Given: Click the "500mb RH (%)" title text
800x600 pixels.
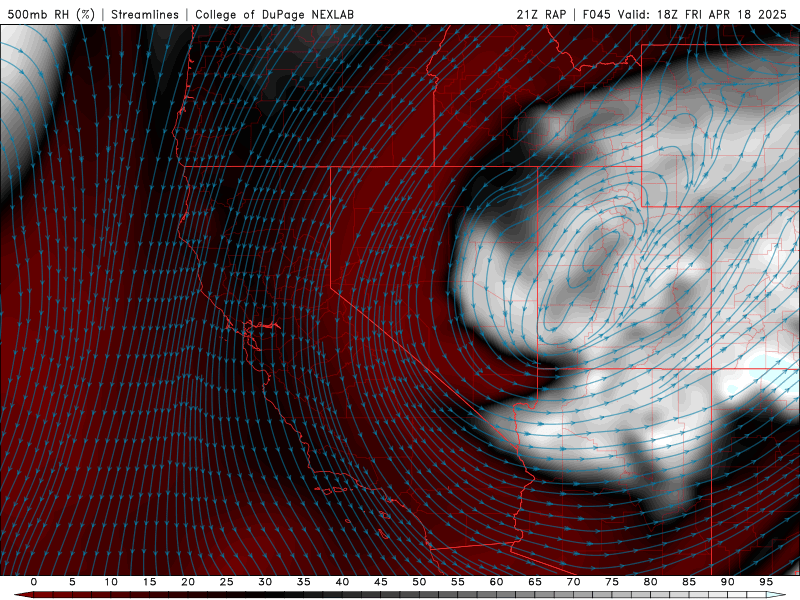Looking at the screenshot, I should 51,14.
